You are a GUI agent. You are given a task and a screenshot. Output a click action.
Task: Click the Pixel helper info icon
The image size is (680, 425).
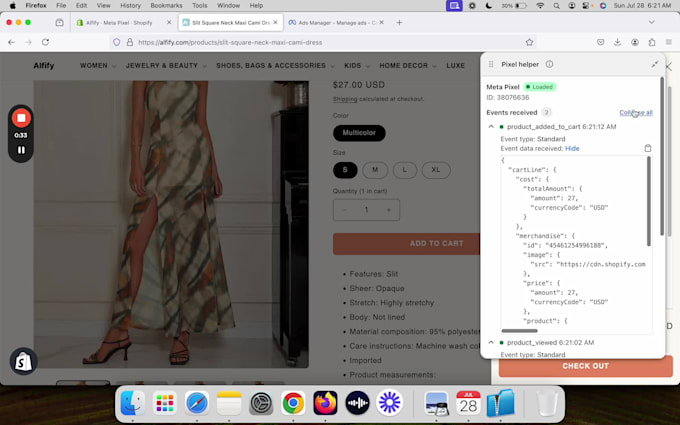549,64
